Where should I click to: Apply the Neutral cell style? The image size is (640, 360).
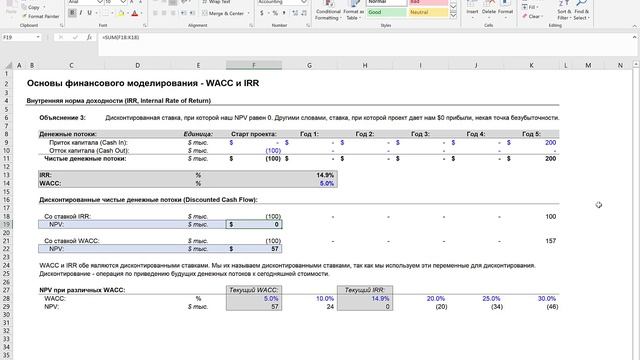click(x=428, y=12)
